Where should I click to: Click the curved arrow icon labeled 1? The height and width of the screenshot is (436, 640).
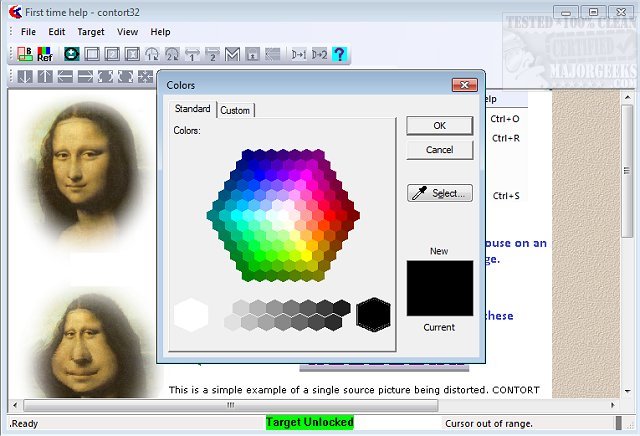[x=152, y=54]
